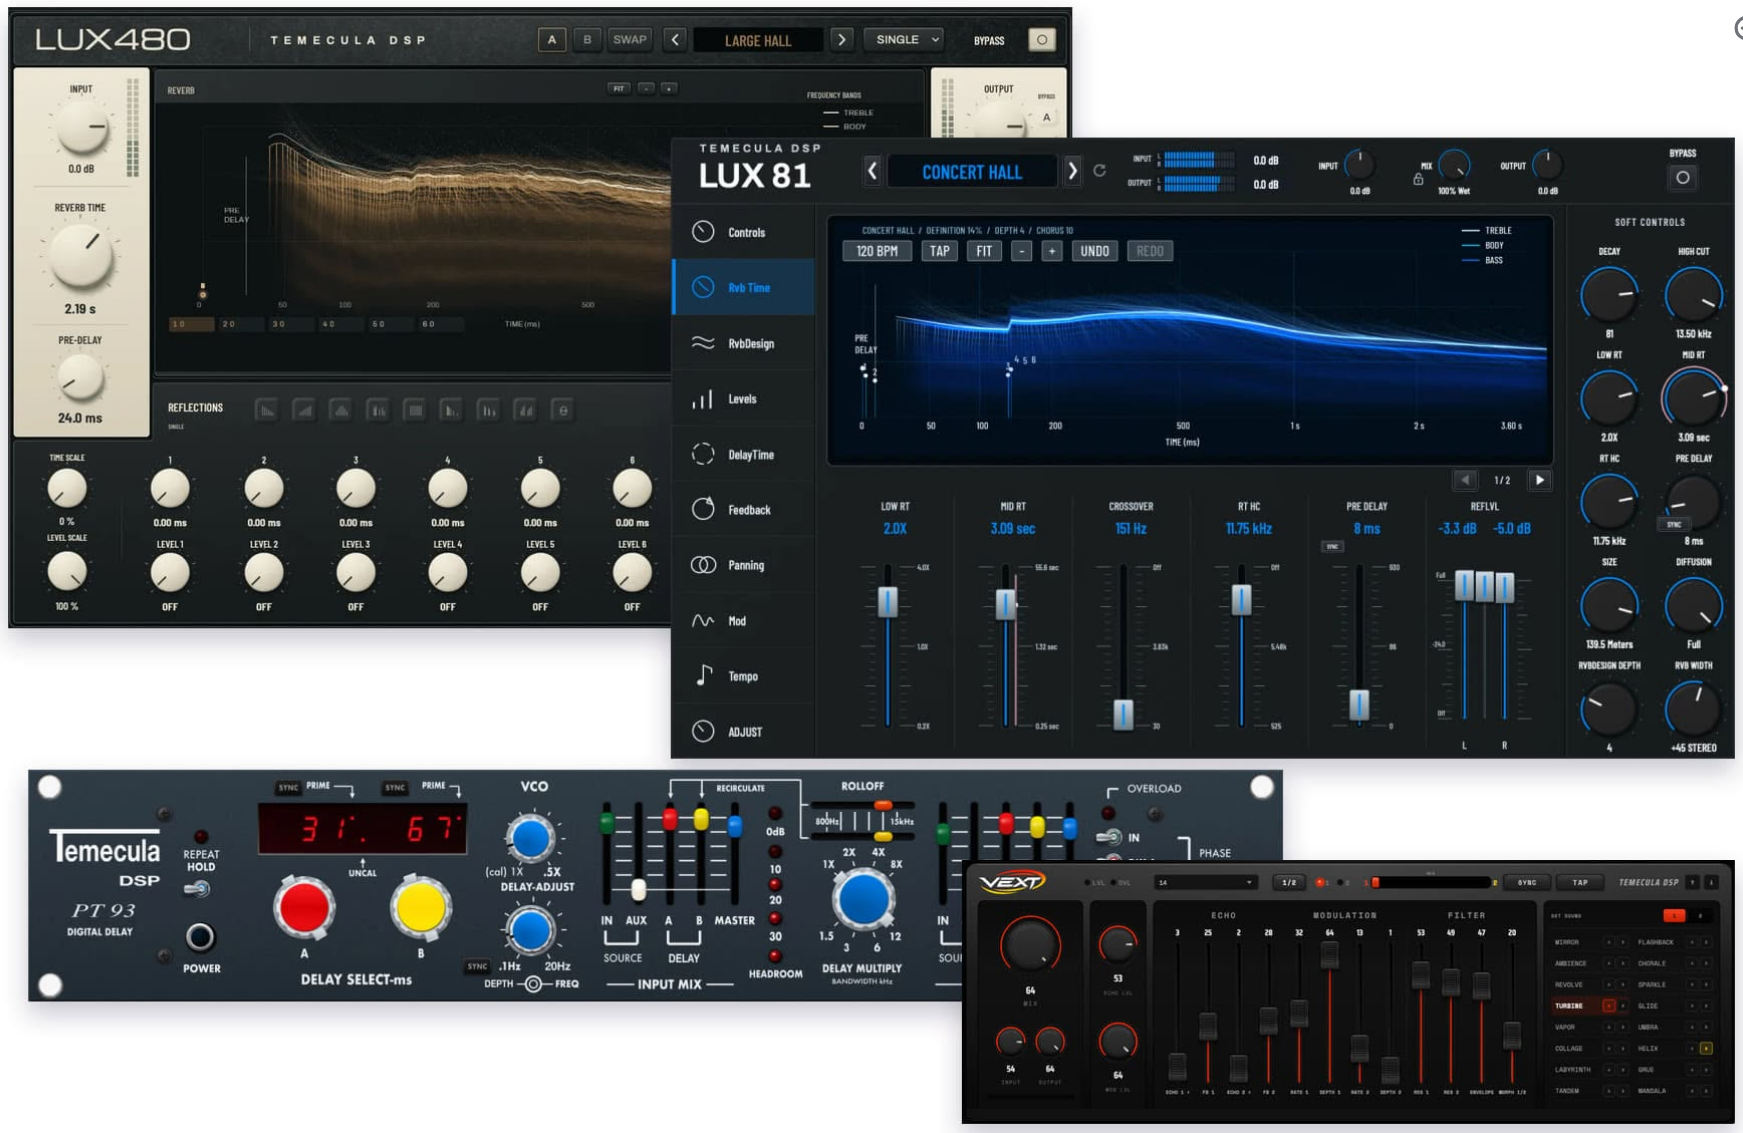Open the preset dropdown in Vext header
1743x1133 pixels.
point(1205,882)
